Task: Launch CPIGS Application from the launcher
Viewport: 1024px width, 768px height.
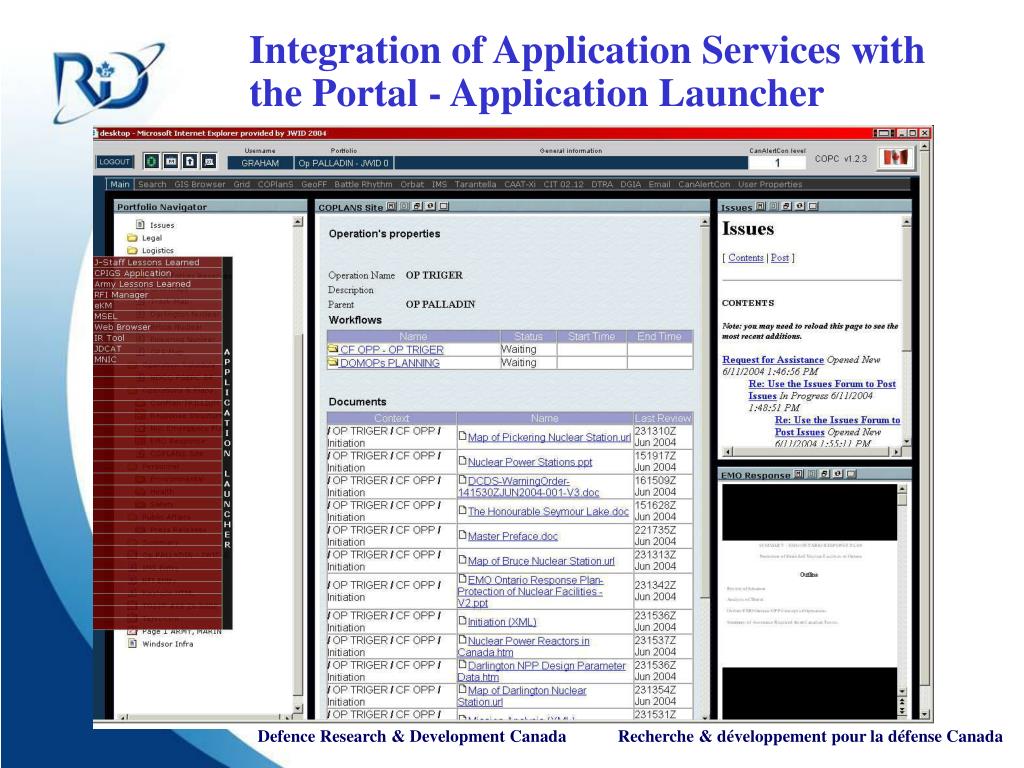Action: coord(157,273)
